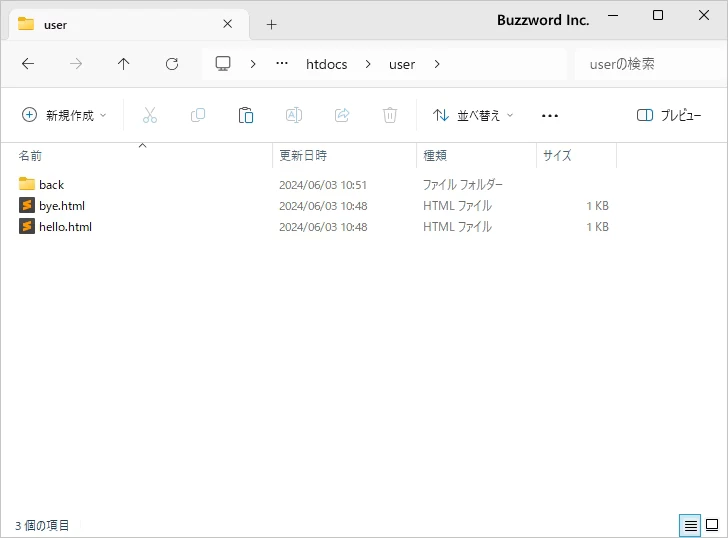Click the Up directory arrow

(124, 64)
